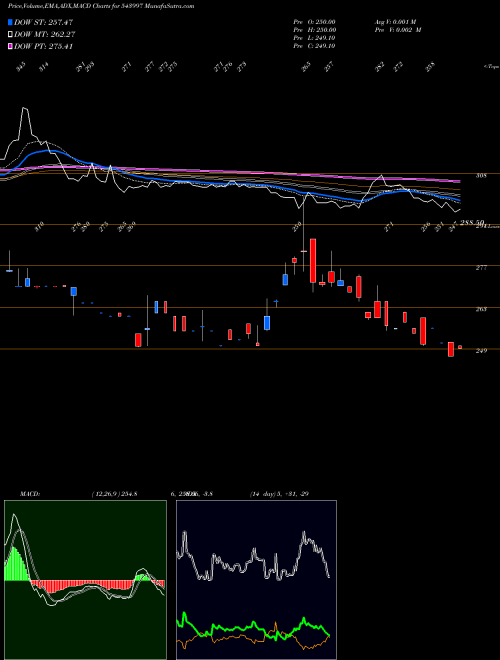This screenshot has height=660, width=500.
Task: Open the MACD histogram chart panel
Action: coord(85,580)
